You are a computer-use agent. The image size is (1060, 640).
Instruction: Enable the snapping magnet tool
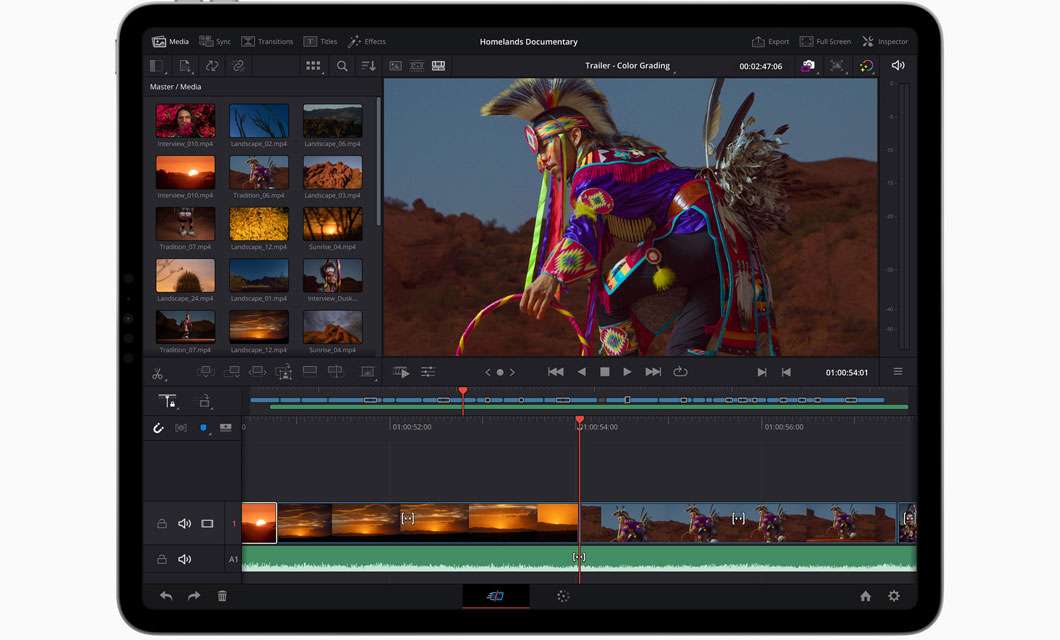point(157,427)
